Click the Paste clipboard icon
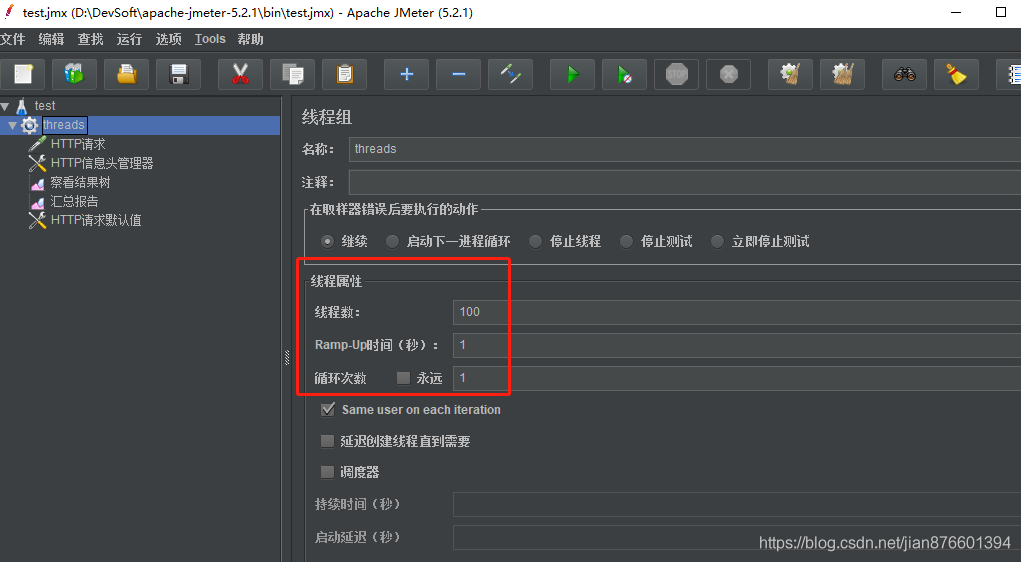This screenshot has height=562, width=1021. coord(344,74)
